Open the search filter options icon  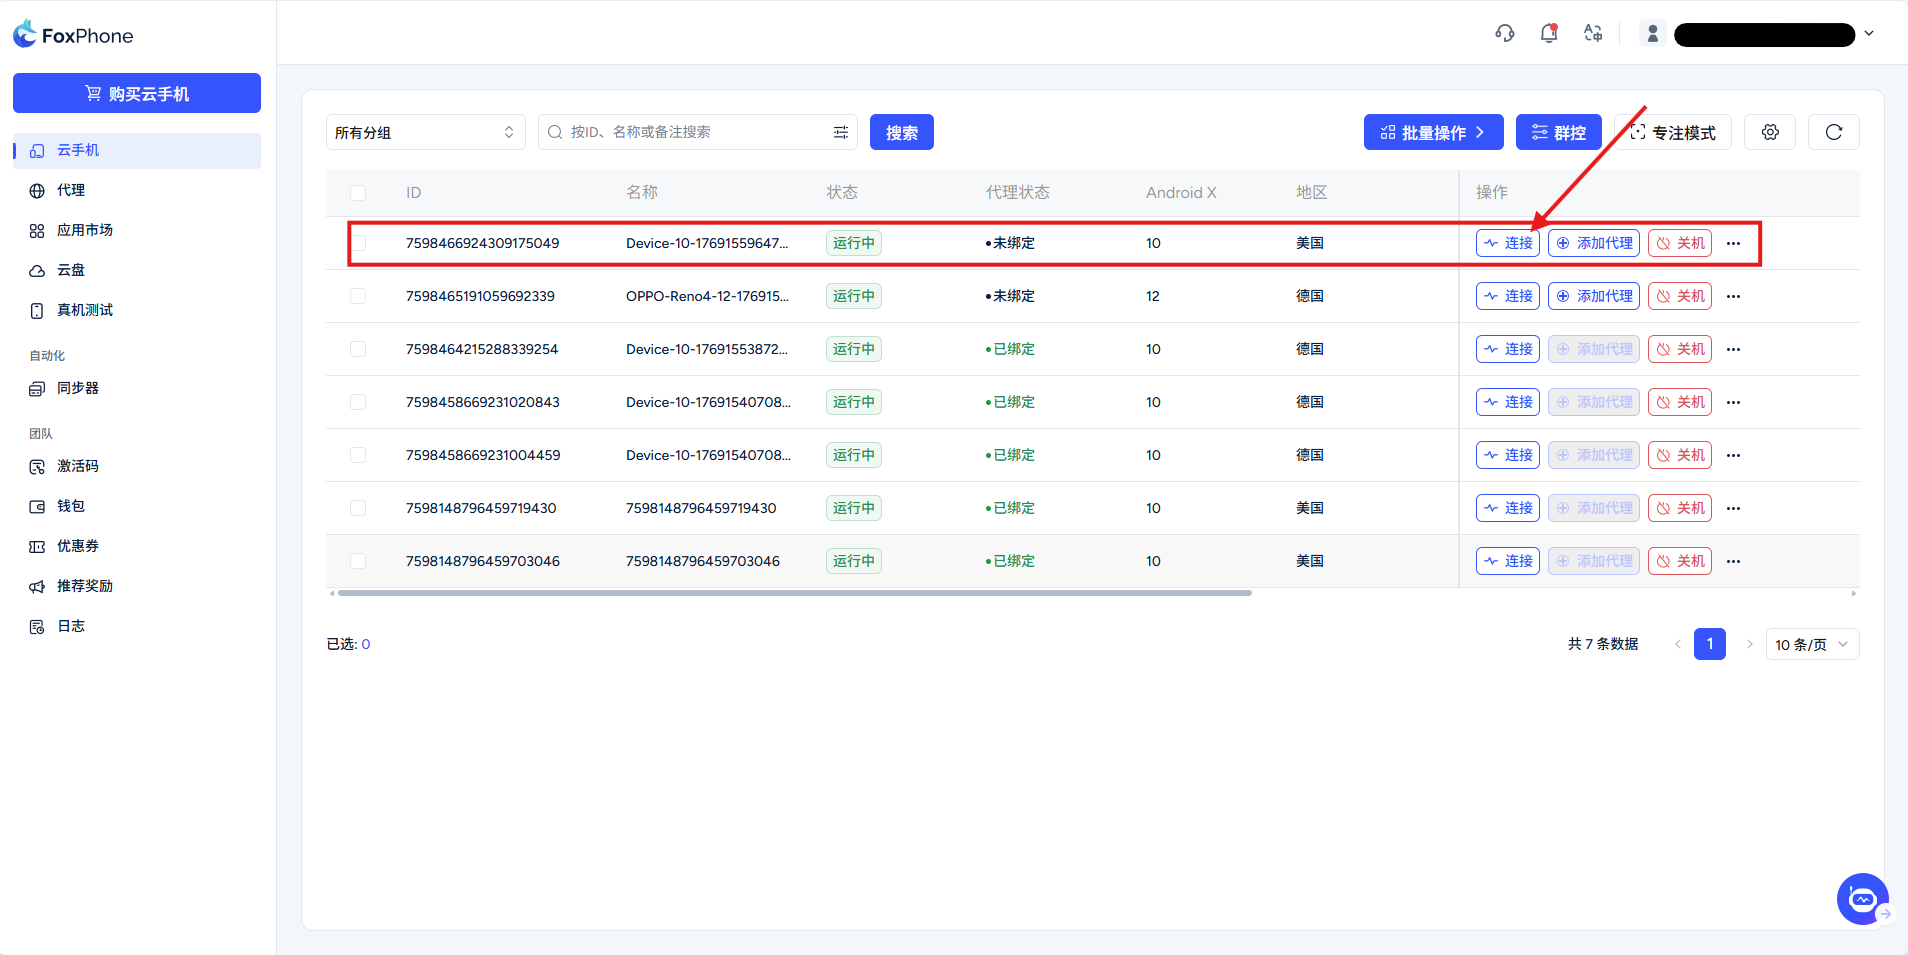pos(840,132)
